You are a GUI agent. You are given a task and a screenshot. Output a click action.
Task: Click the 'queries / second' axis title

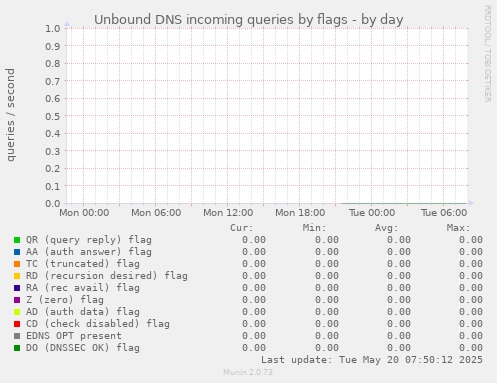10,115
